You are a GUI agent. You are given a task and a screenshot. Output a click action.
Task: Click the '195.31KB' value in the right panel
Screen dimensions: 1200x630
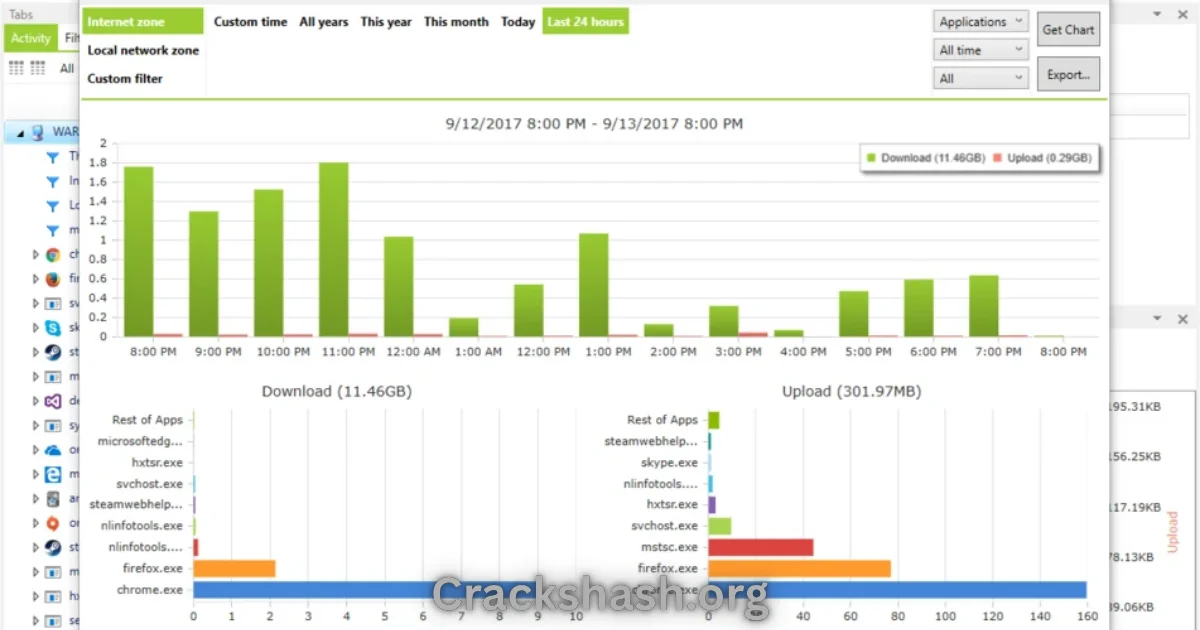[1135, 407]
